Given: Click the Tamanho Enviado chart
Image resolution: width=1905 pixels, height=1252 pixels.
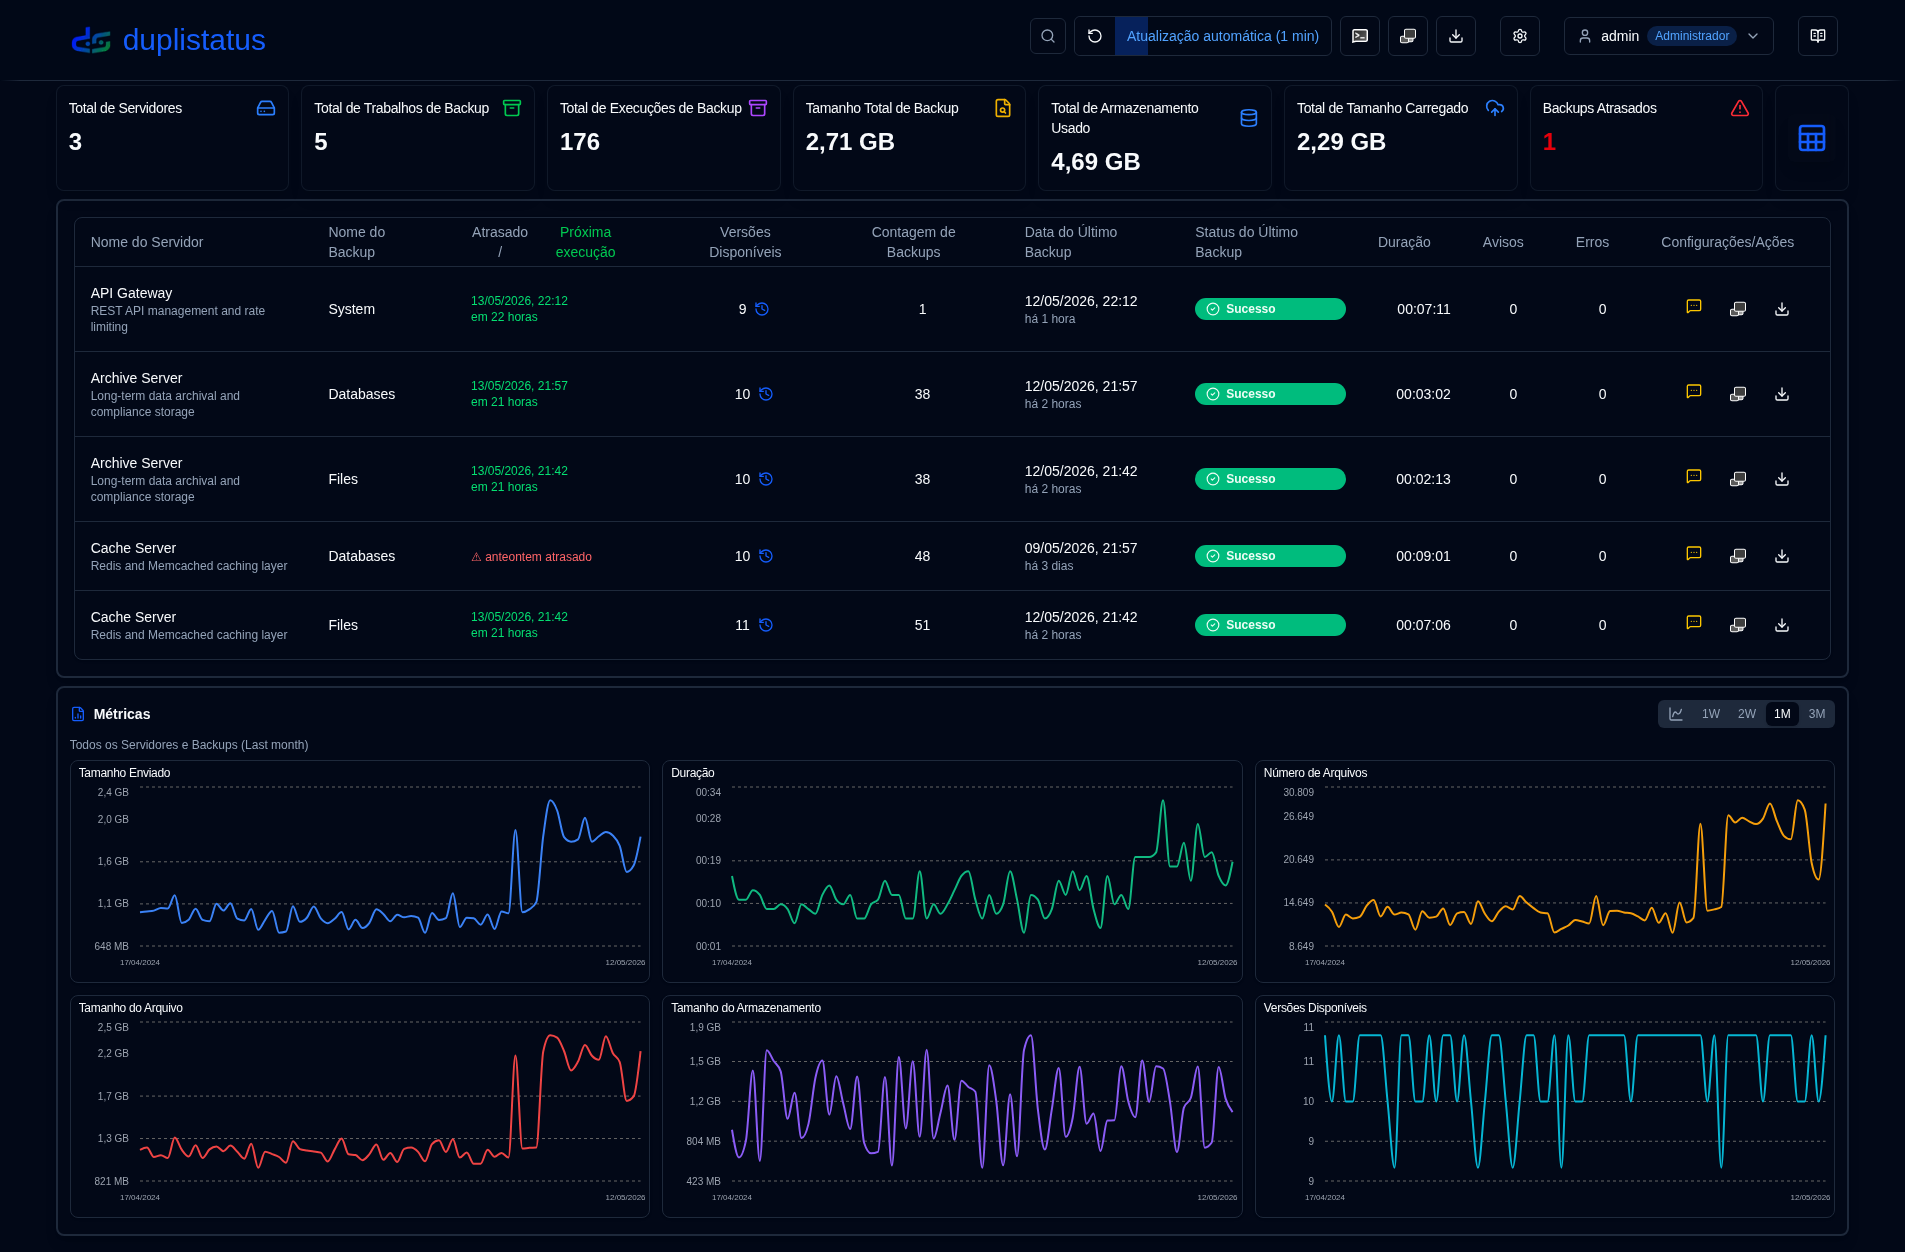Looking at the screenshot, I should (360, 871).
